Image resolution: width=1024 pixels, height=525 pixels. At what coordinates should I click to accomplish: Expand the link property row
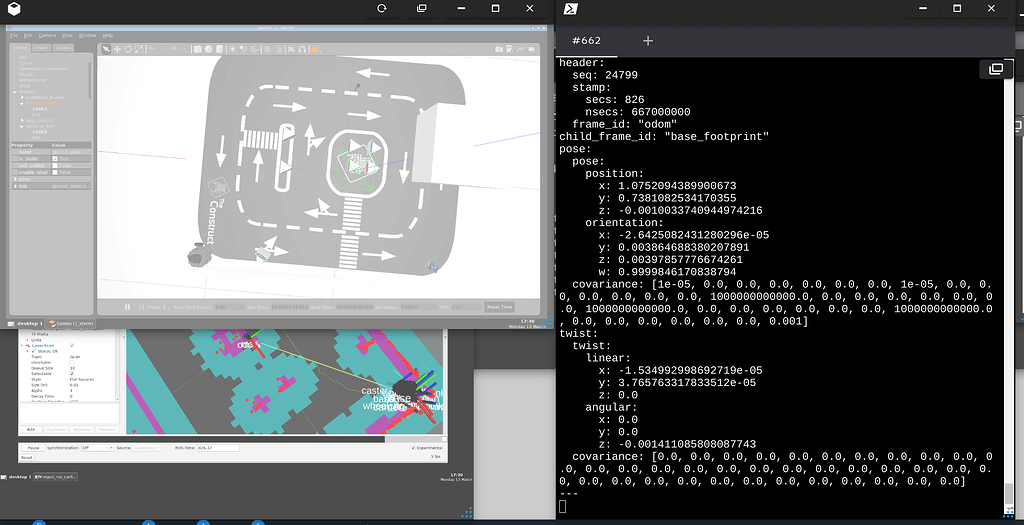(x=15, y=186)
